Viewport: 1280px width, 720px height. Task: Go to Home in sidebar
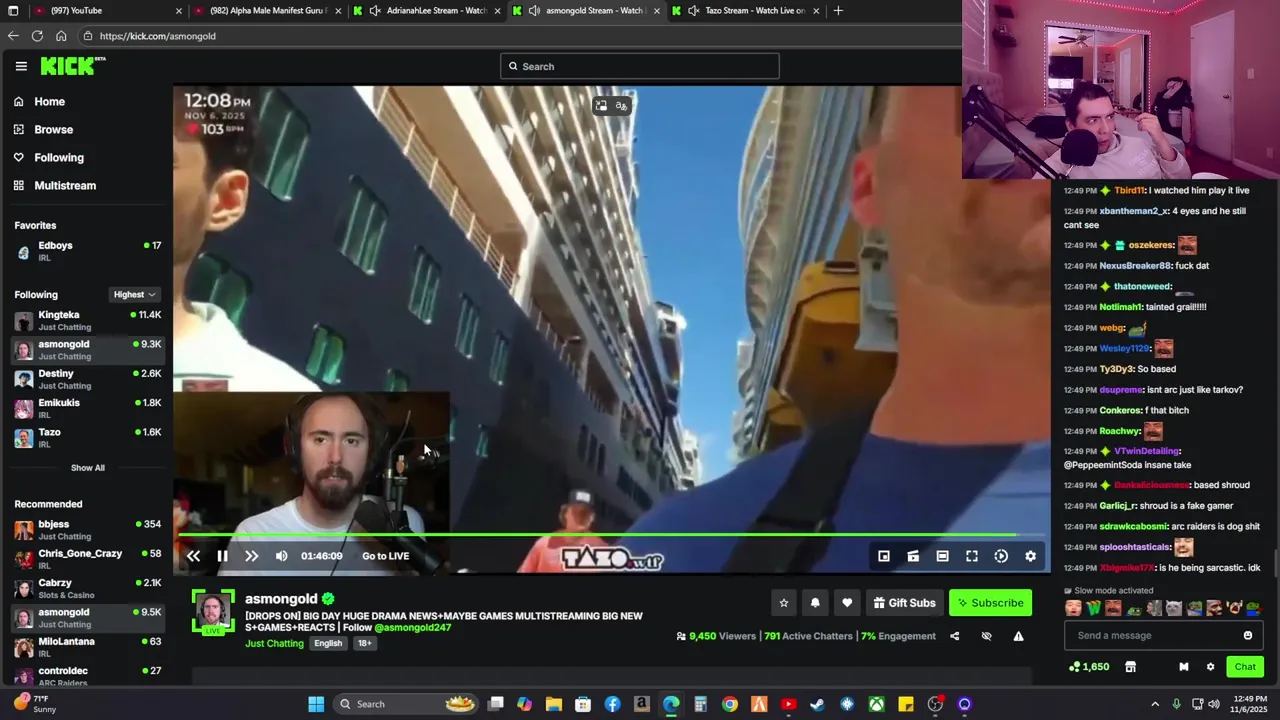tap(40, 101)
